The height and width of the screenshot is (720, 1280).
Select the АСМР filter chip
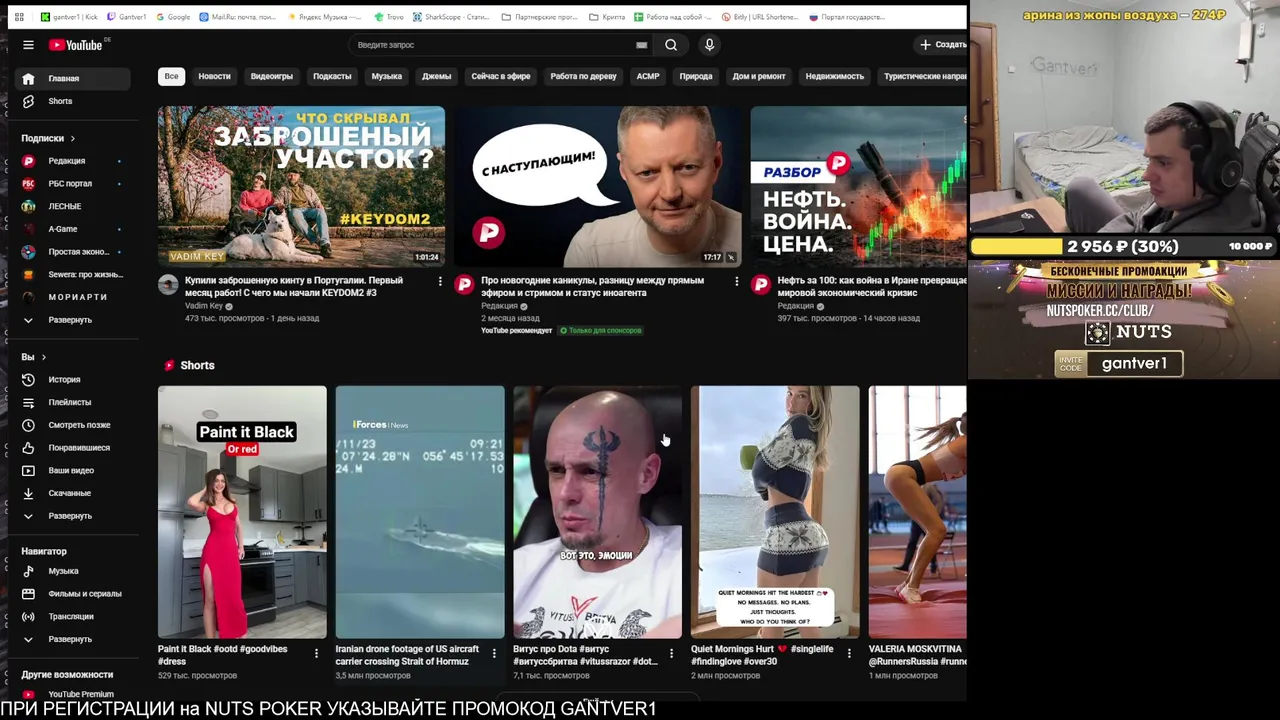coord(648,76)
